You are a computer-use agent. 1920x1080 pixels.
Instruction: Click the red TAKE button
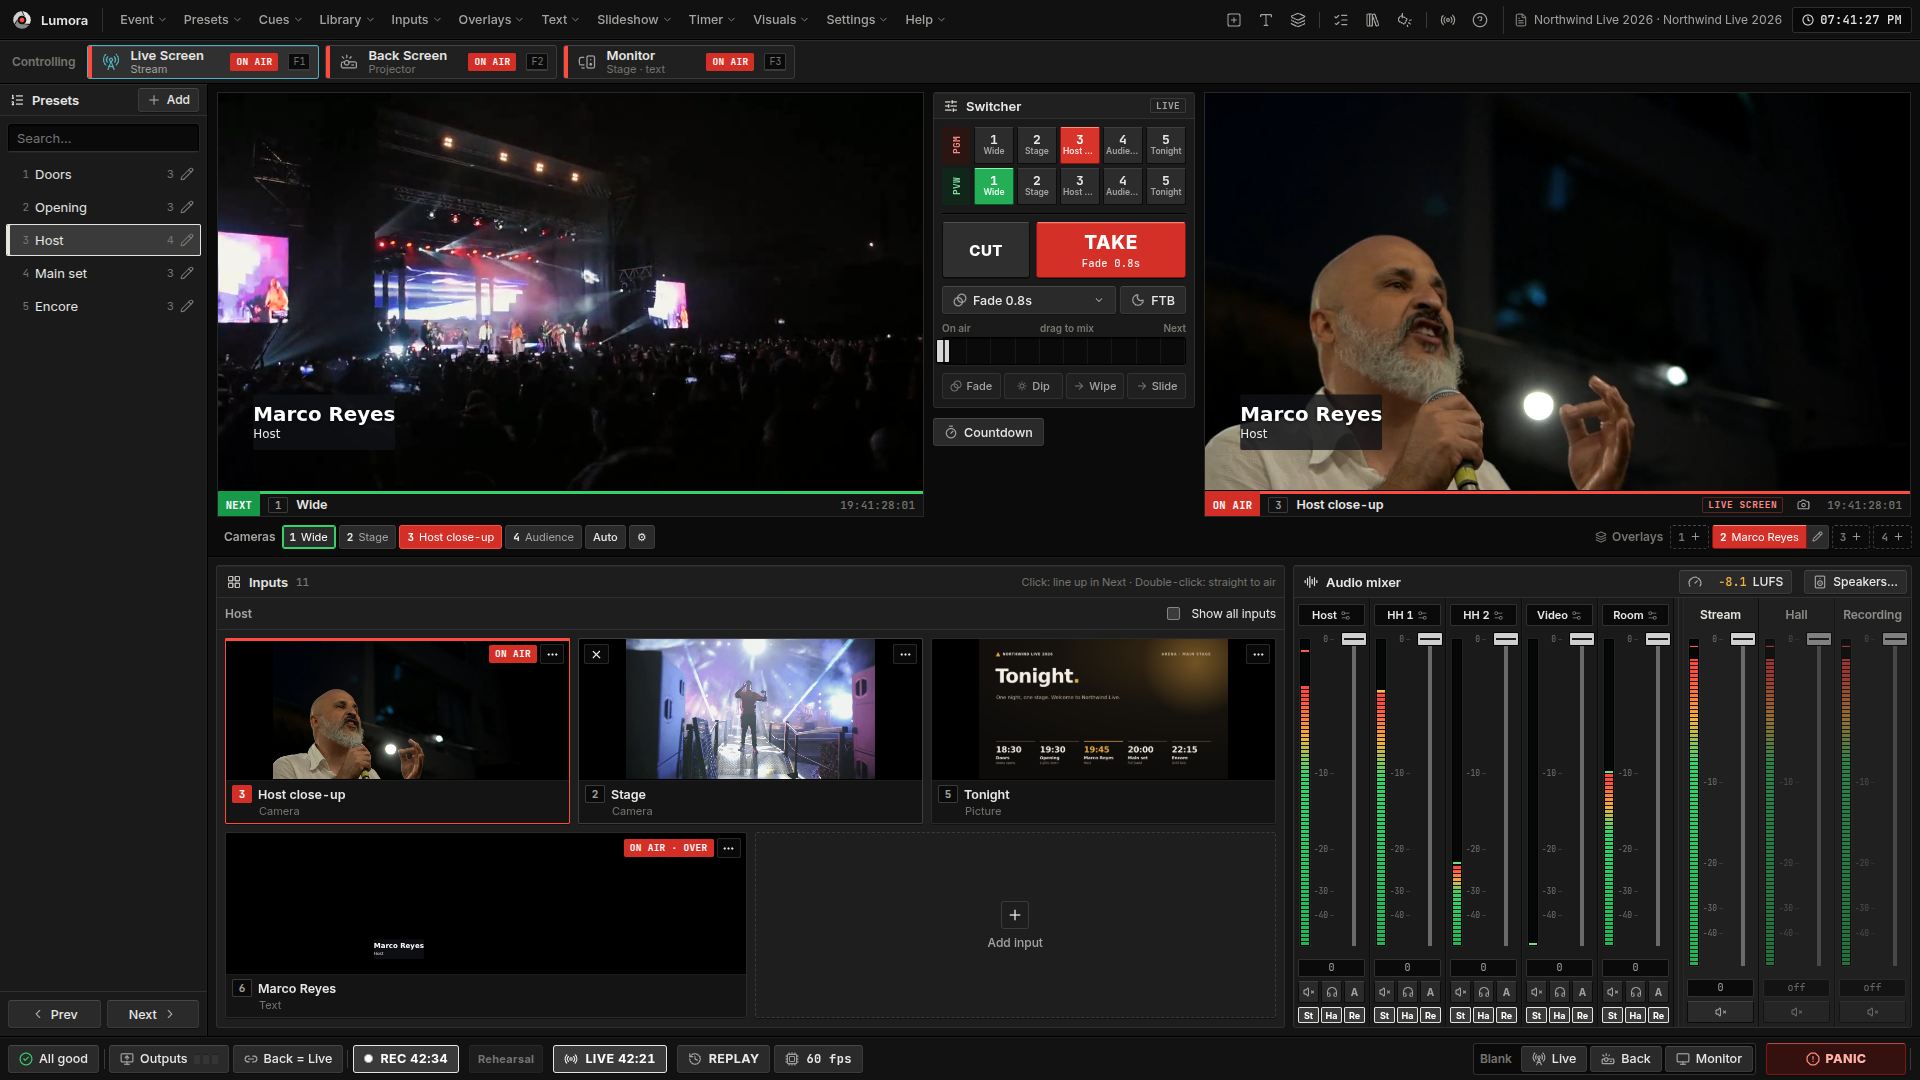(1111, 250)
